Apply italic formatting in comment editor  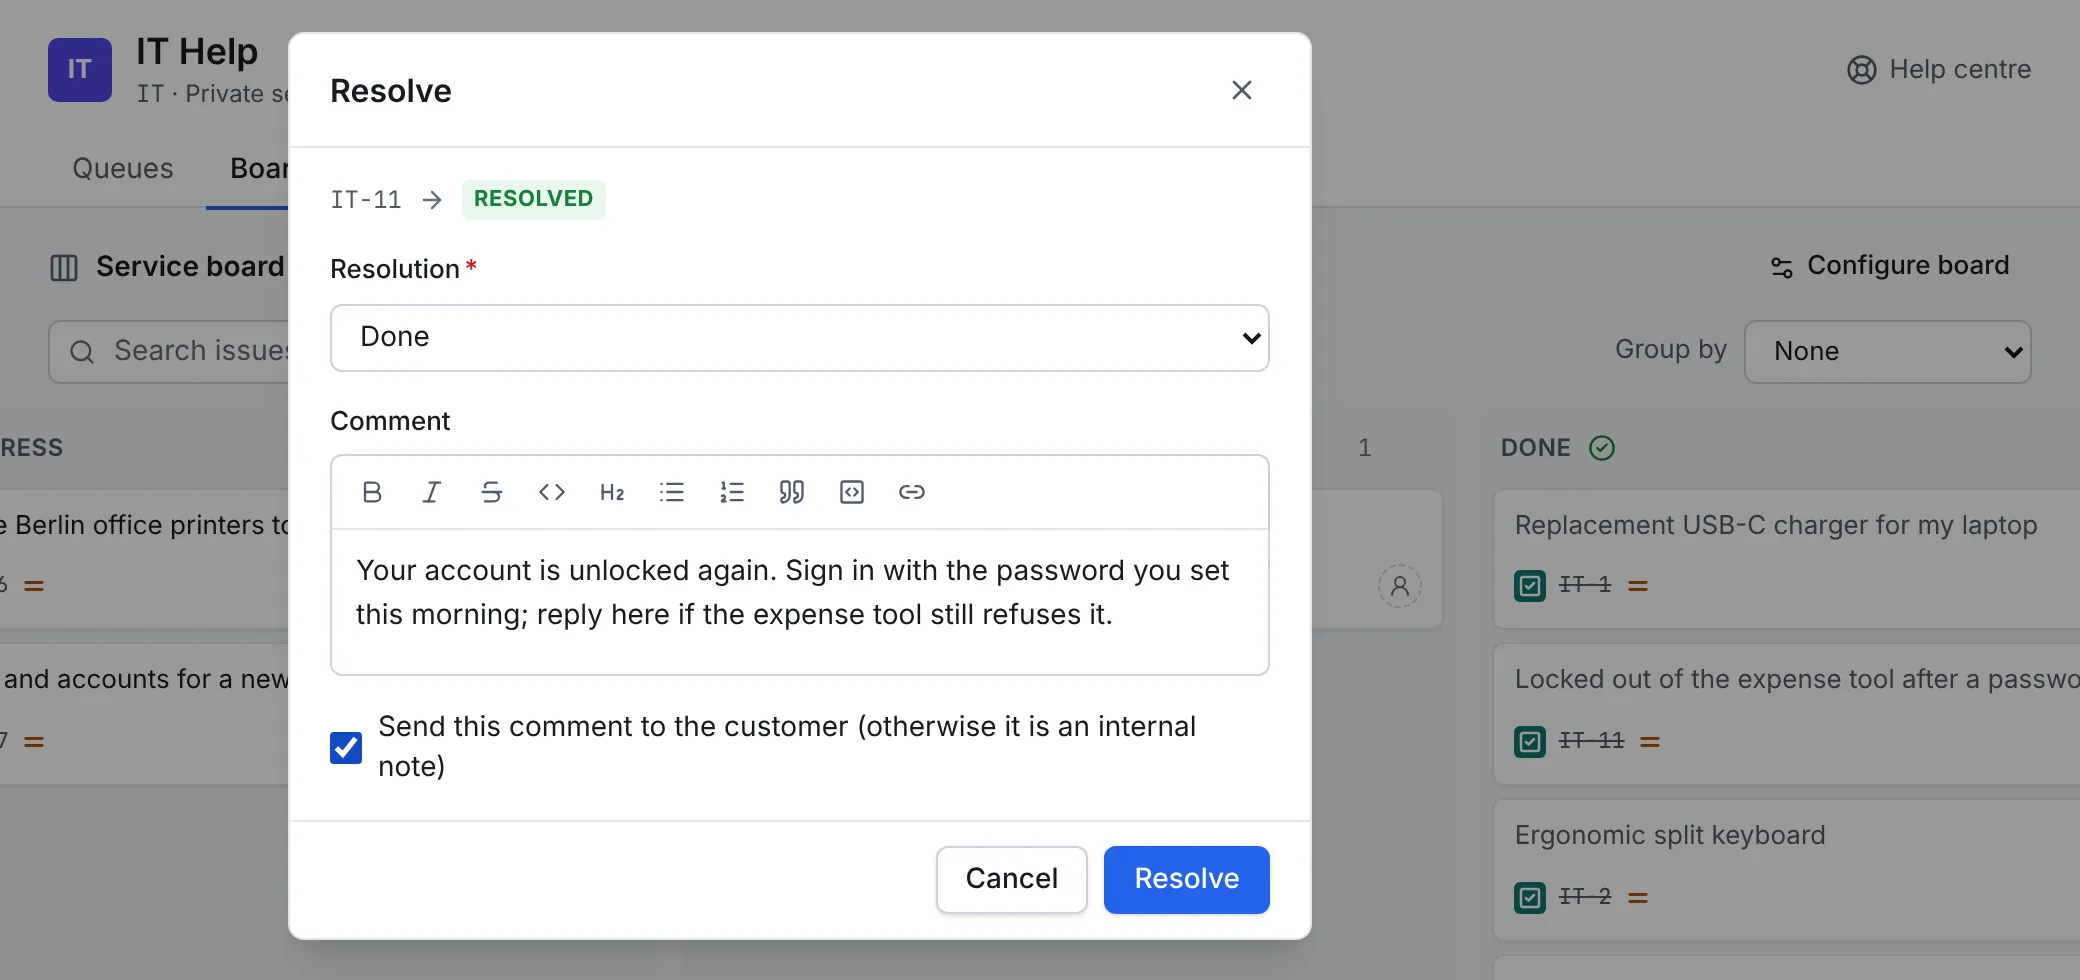(x=432, y=492)
